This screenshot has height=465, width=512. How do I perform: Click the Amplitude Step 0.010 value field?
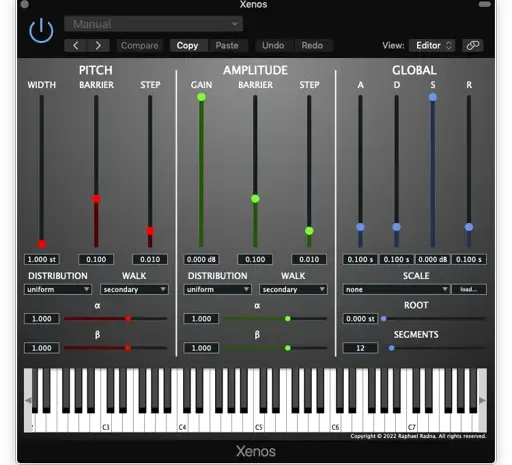pos(309,259)
